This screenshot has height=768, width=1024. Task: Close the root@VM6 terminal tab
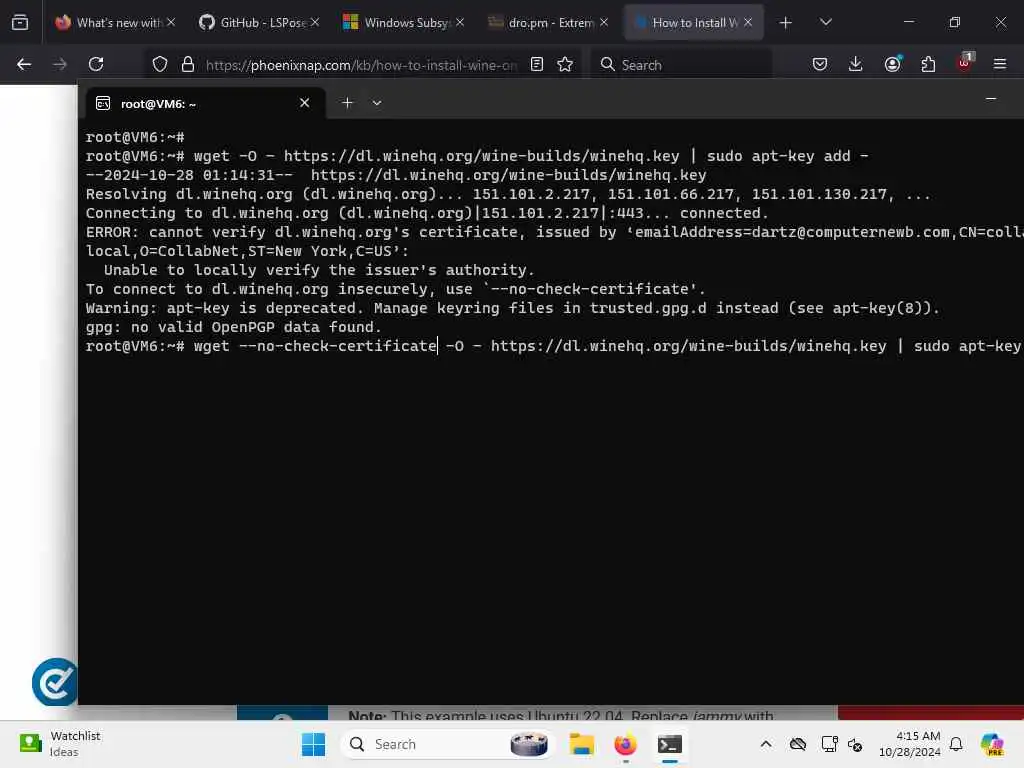click(304, 103)
